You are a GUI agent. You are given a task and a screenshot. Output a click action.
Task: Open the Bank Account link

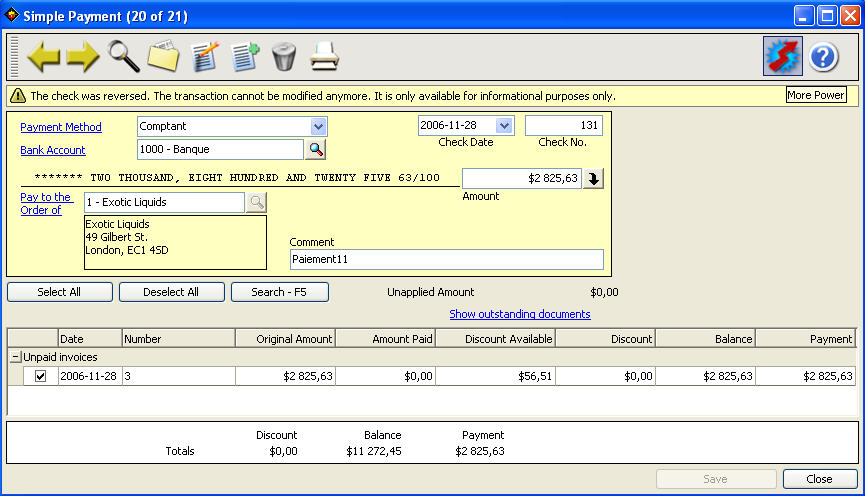tap(53, 150)
